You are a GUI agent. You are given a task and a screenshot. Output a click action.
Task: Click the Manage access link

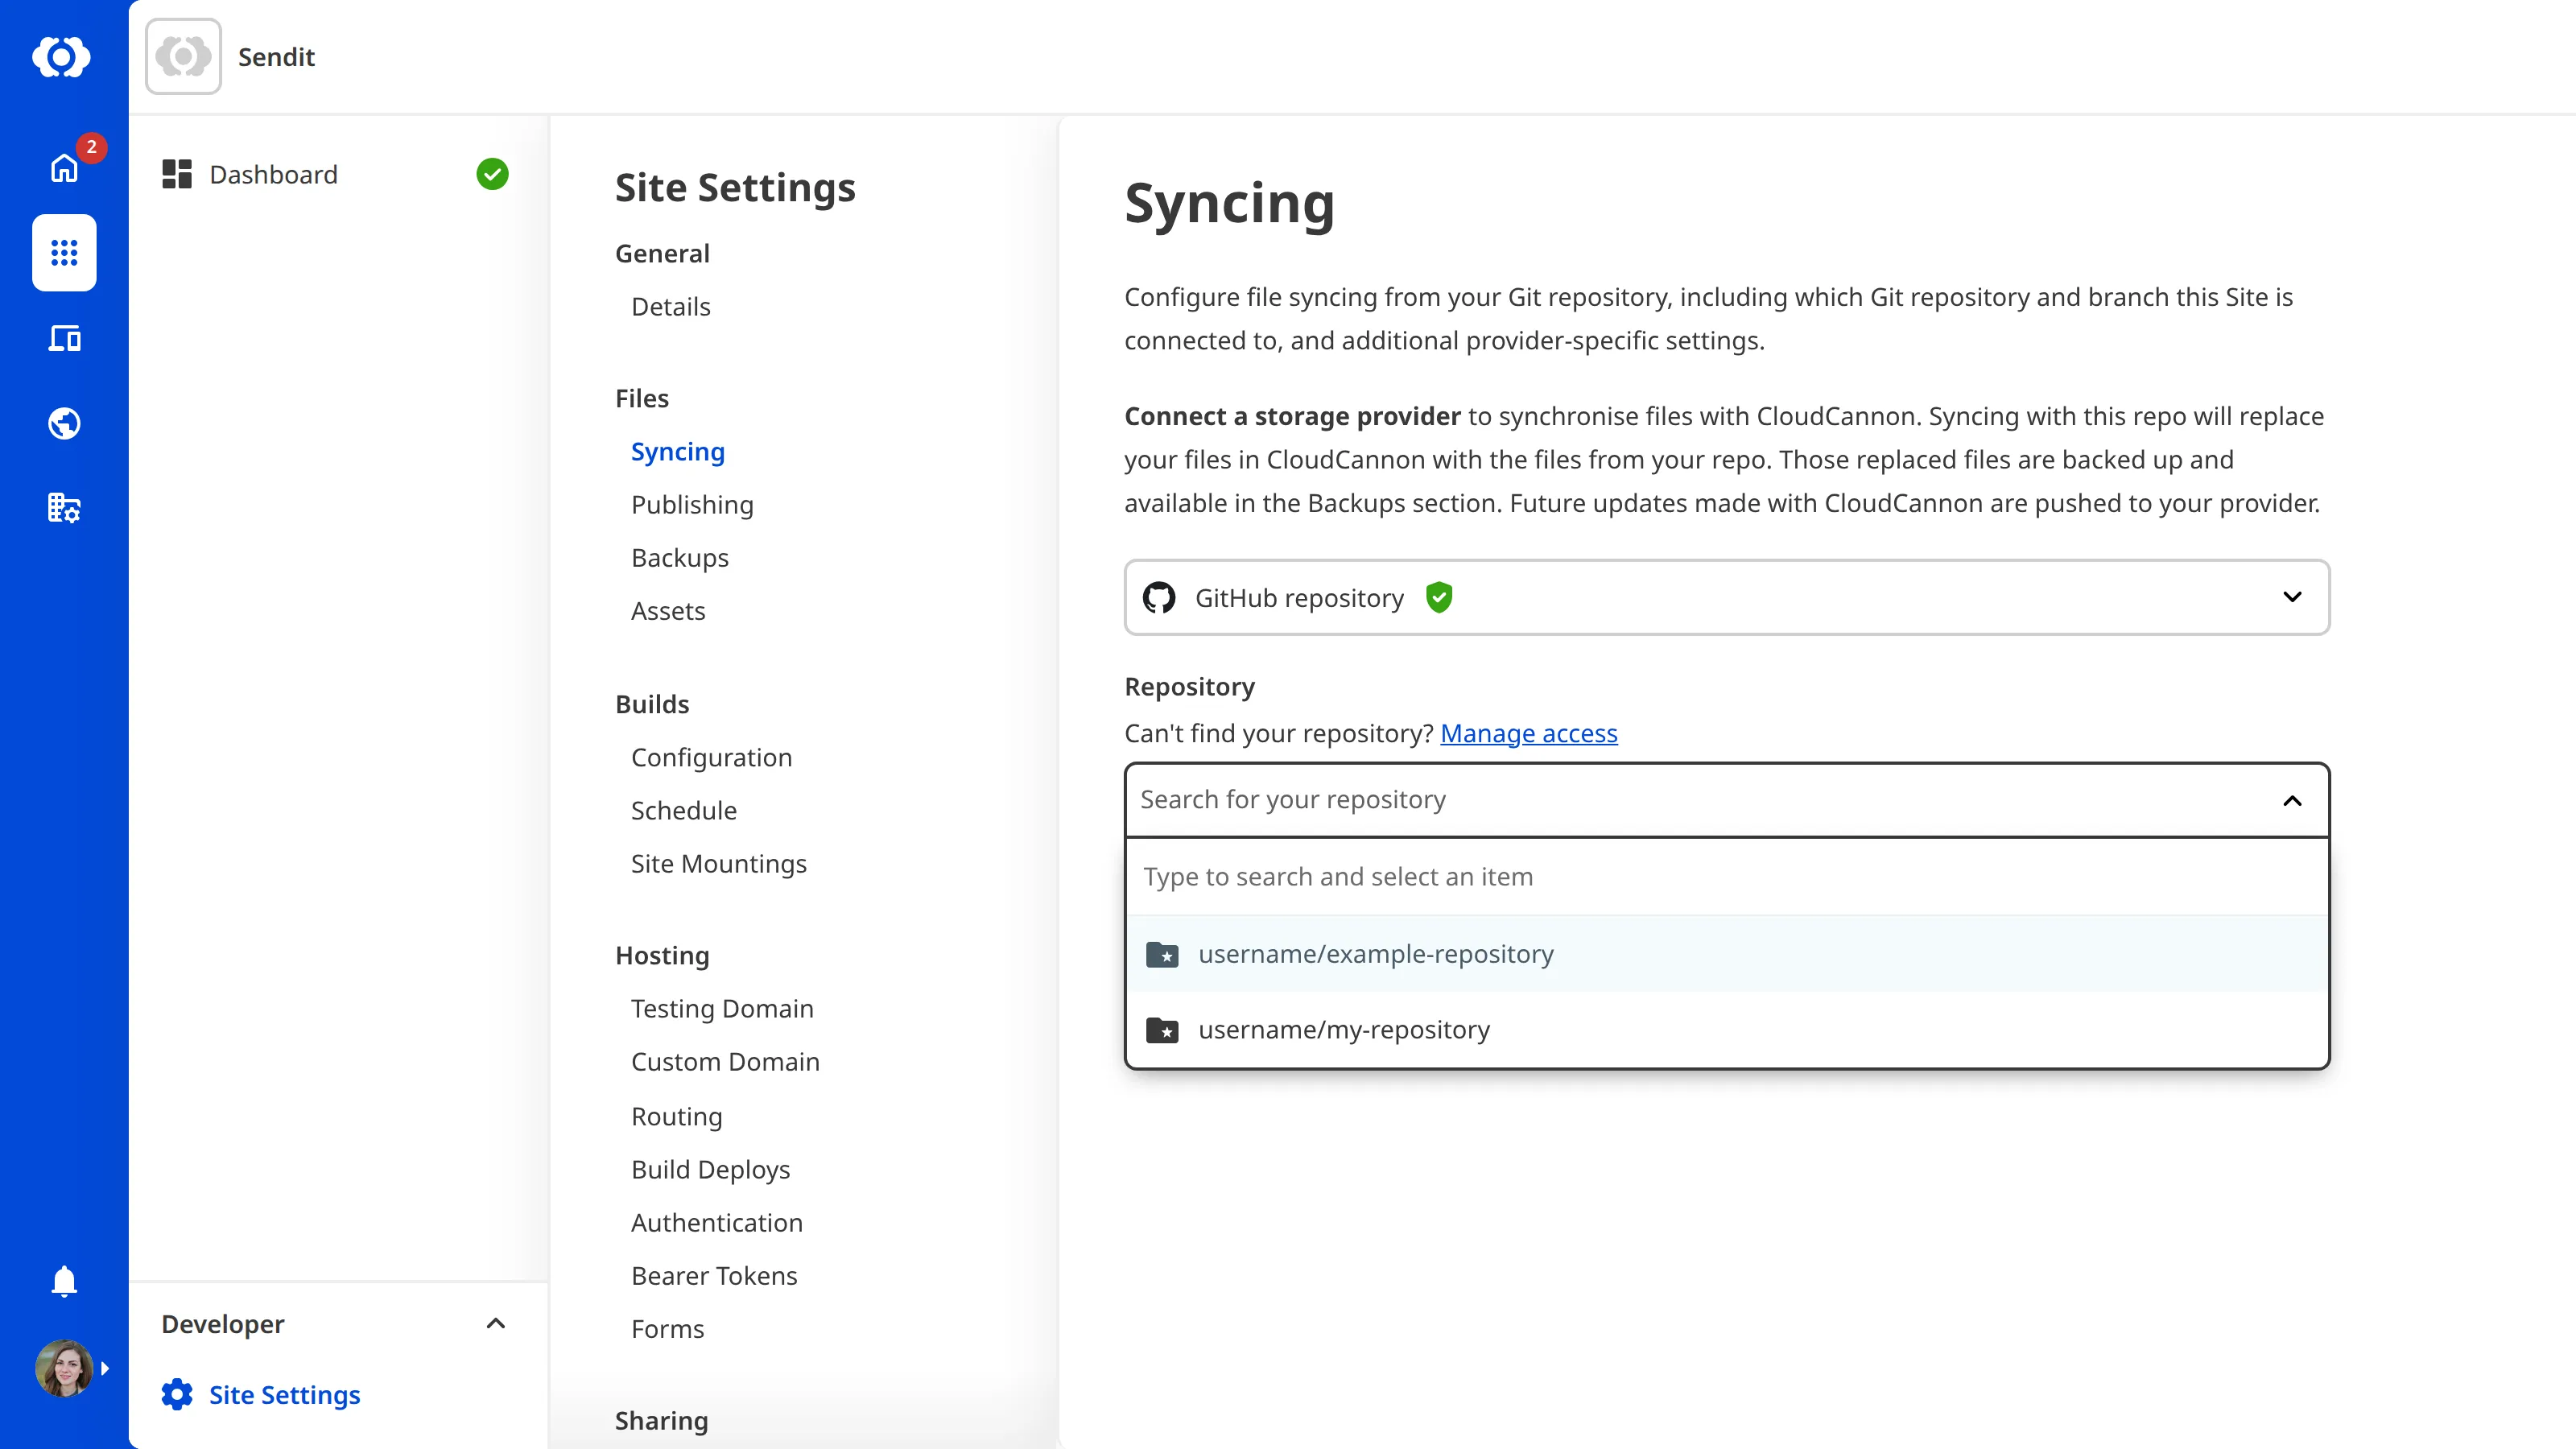pyautogui.click(x=1528, y=733)
